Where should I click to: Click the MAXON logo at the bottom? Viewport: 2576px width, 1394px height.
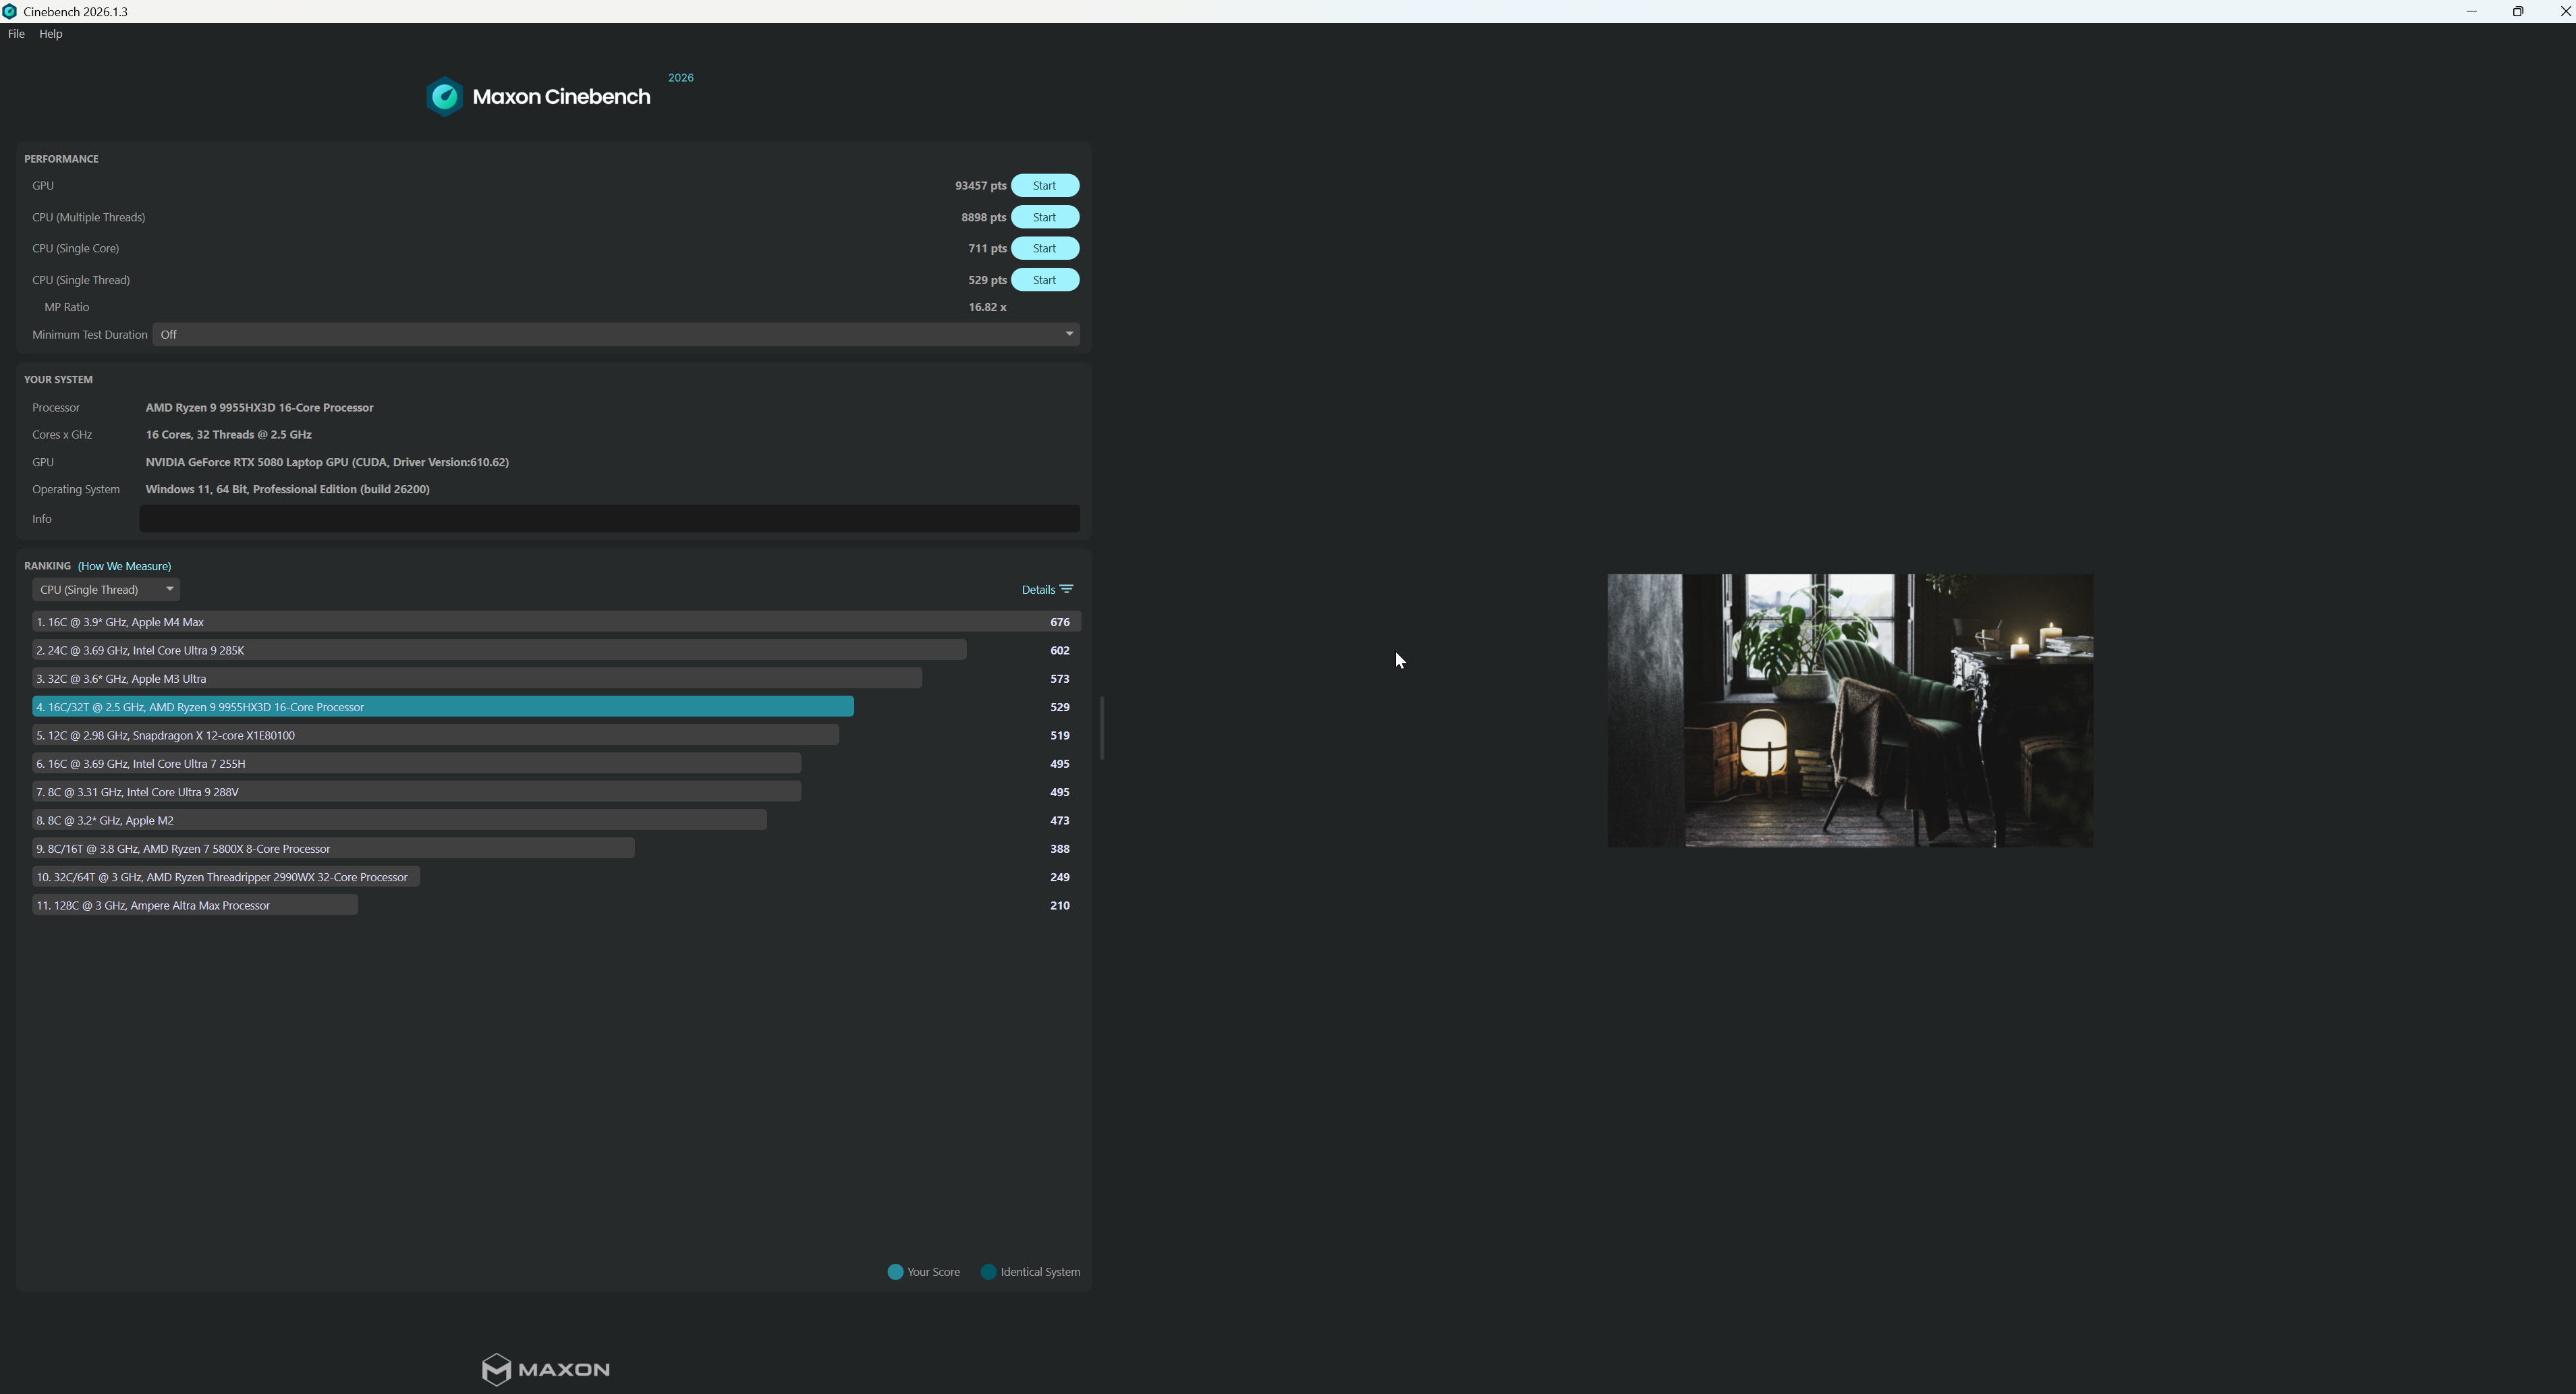point(545,1369)
